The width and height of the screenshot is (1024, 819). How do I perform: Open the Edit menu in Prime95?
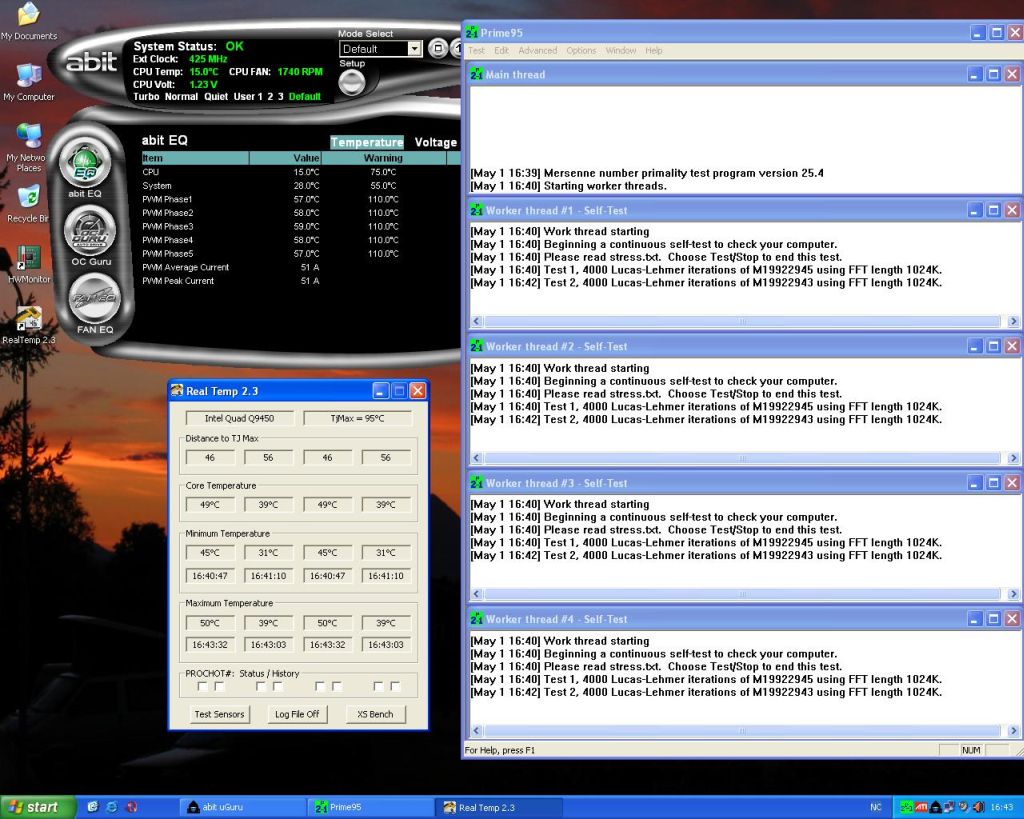coord(501,50)
